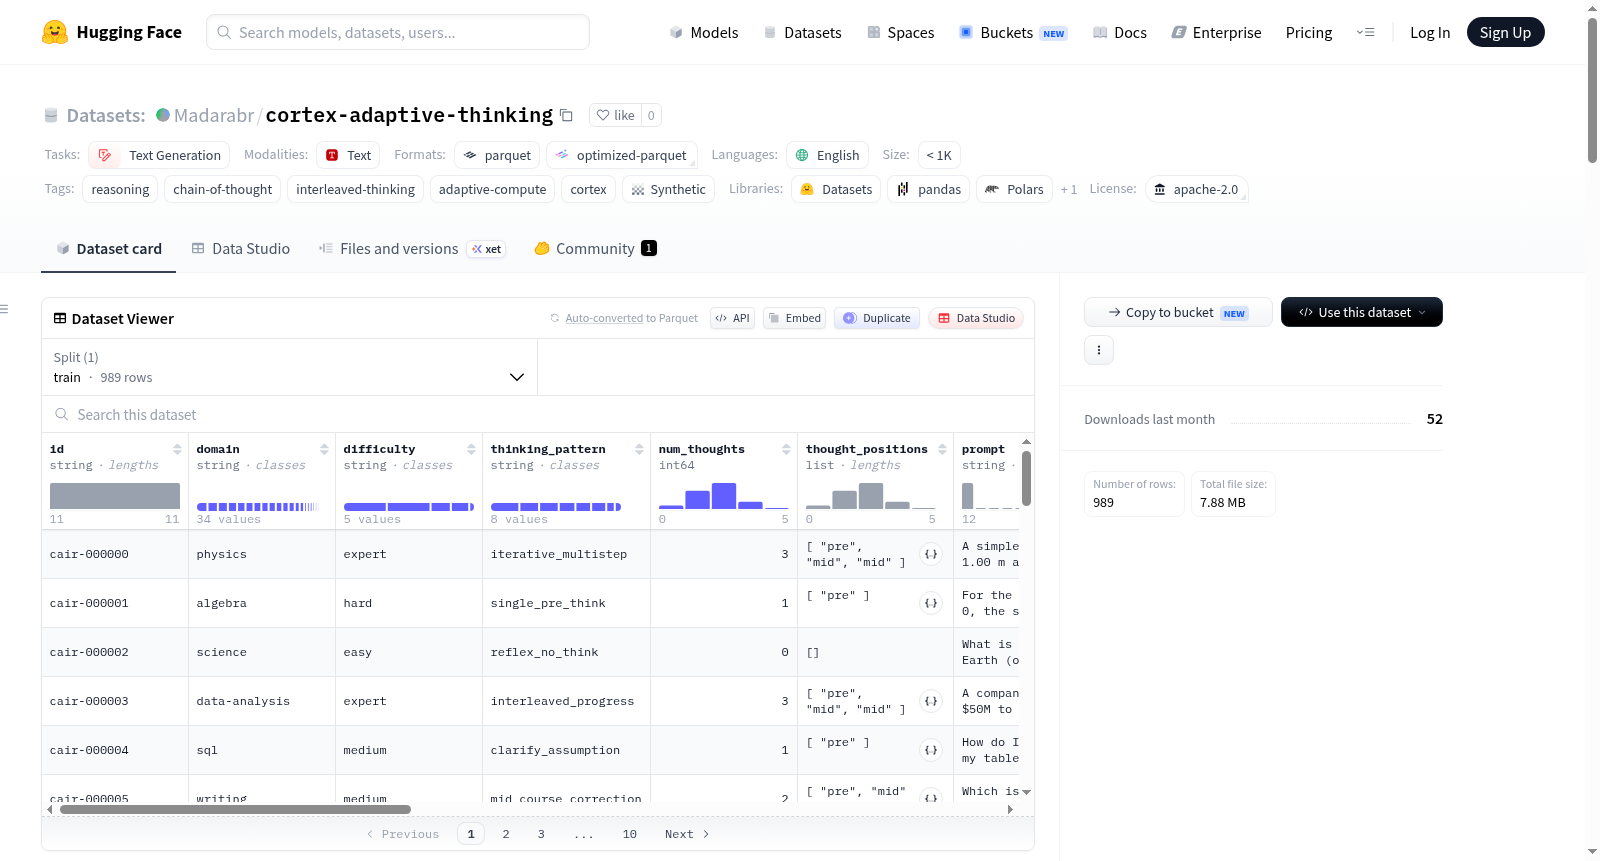Viewport: 1600px width, 861px height.
Task: Select the optimized-parquet format tag
Action: tap(622, 155)
